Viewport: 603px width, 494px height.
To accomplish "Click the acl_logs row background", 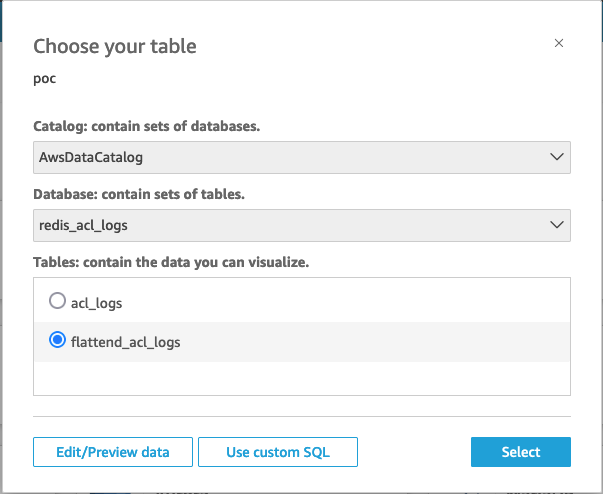I will (400, 301).
